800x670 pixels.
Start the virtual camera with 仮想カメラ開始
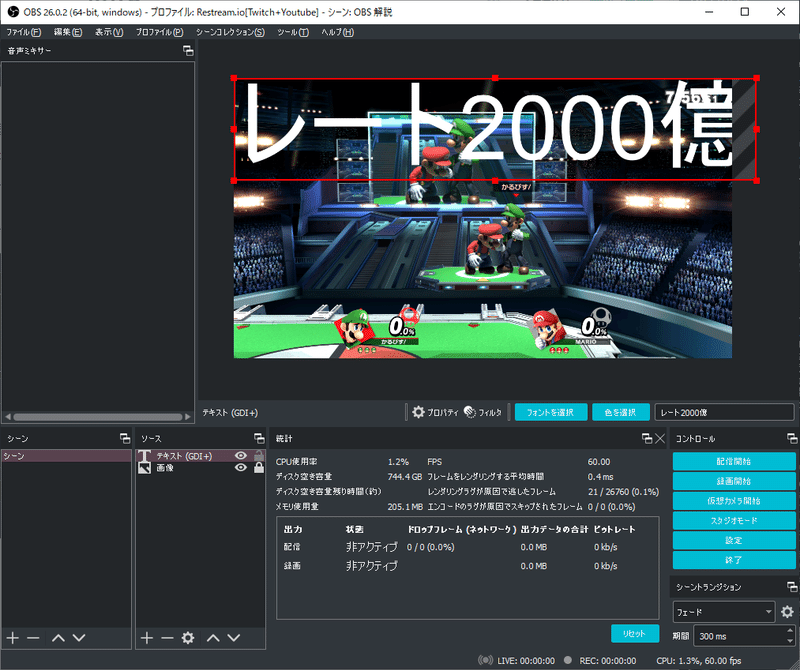pos(734,501)
